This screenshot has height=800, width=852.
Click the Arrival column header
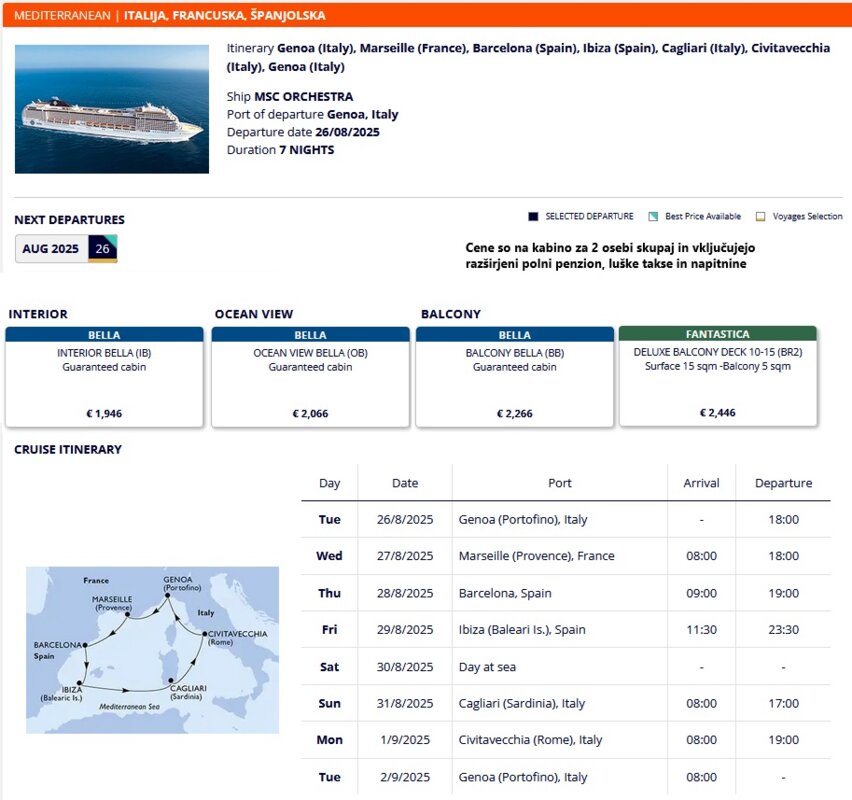pos(701,483)
